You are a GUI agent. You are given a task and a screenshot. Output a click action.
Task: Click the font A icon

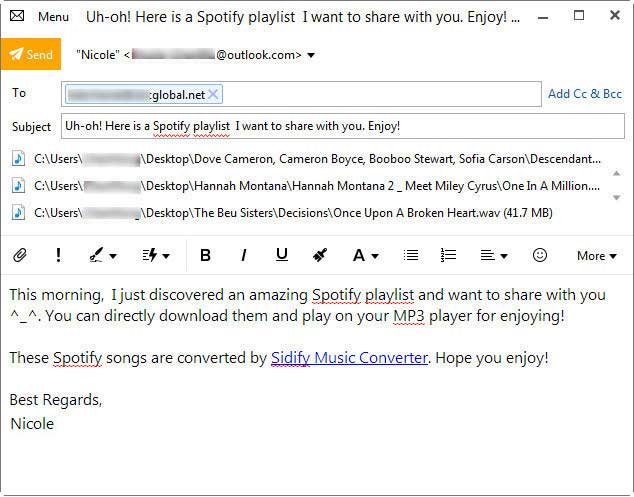[x=359, y=256]
